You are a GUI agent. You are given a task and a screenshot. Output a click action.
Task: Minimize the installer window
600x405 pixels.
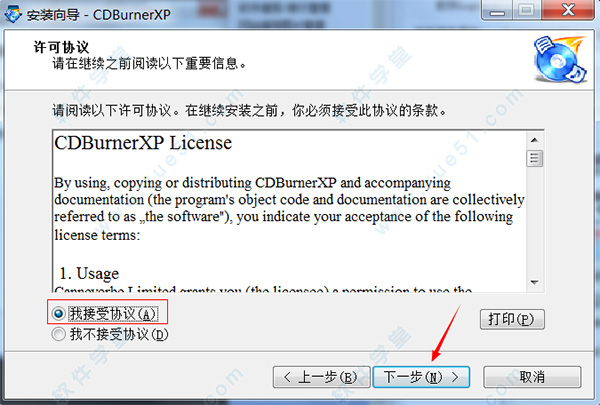pos(497,10)
